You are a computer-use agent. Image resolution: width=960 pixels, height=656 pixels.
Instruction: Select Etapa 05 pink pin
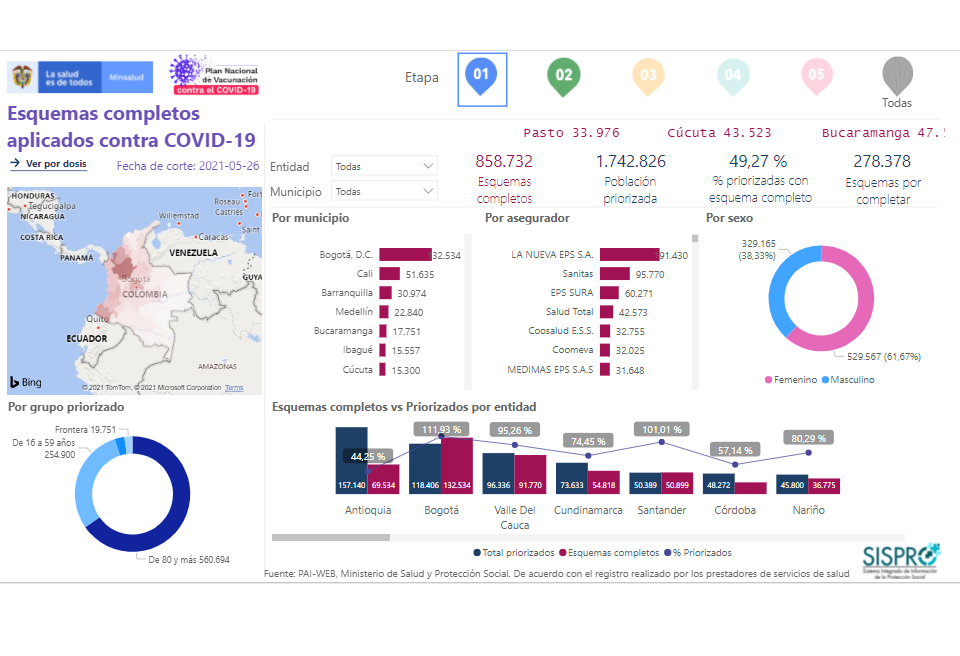[x=817, y=77]
